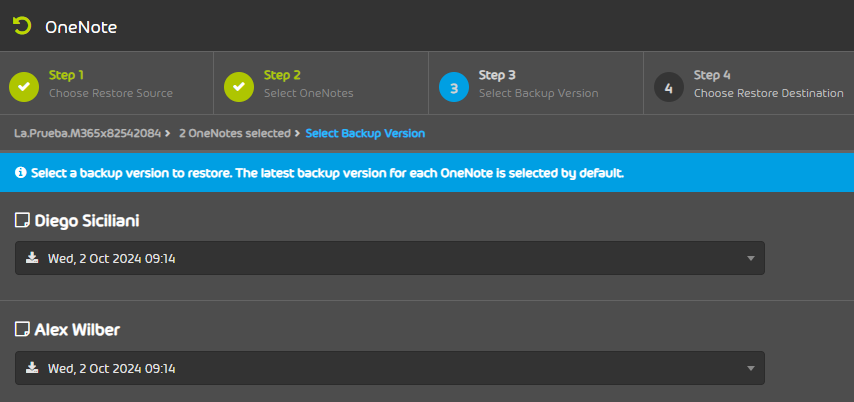Click the Step 2 green checkmark icon
This screenshot has width=854, height=402.
[239, 87]
